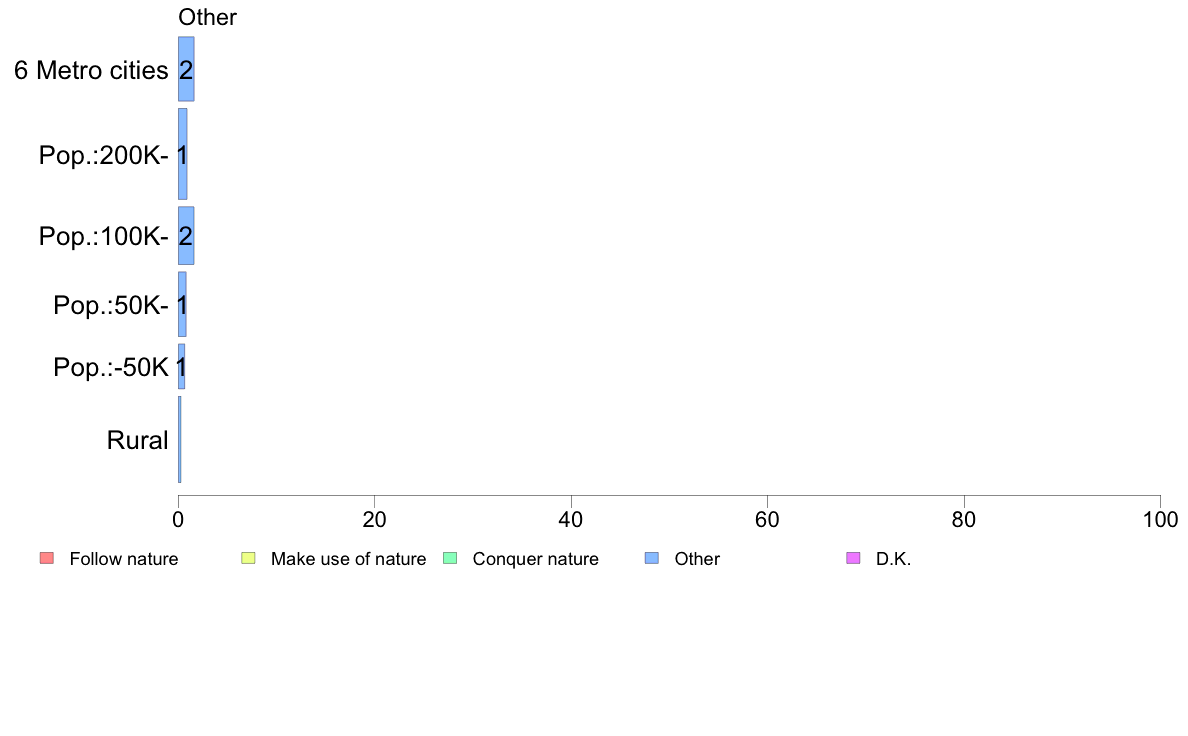Select the 6 Metro cities bar
Viewport: 1188px width, 736px height.
[x=186, y=69]
